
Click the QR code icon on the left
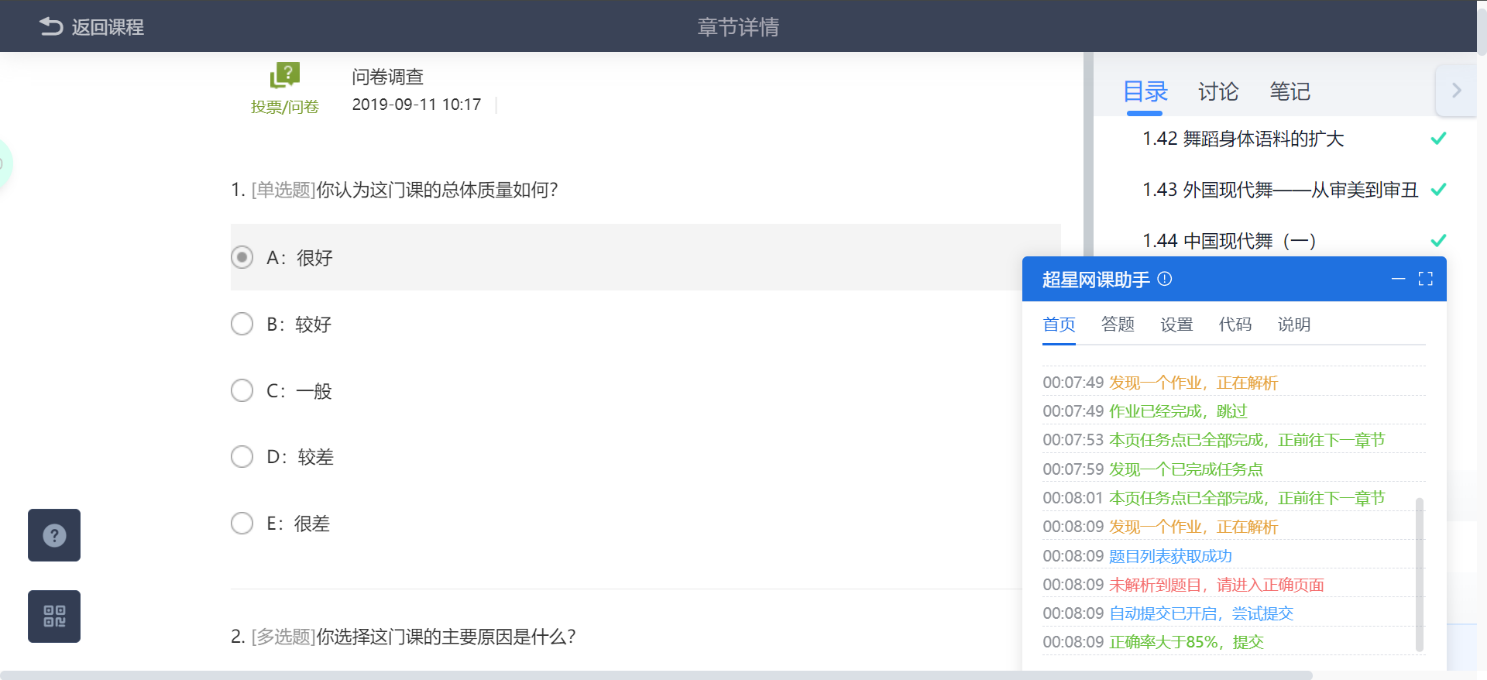53,616
